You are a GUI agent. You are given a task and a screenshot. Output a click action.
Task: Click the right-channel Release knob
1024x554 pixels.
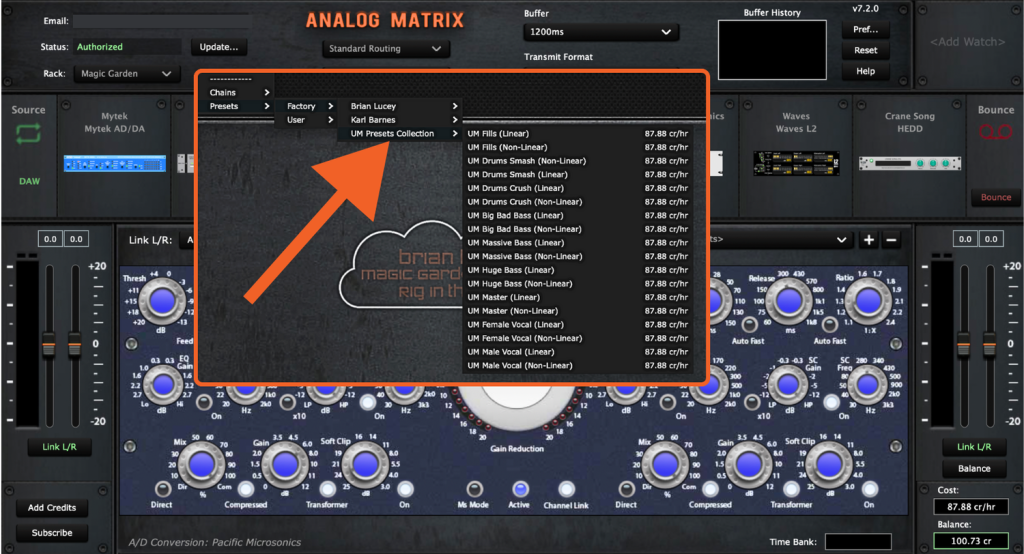(788, 302)
